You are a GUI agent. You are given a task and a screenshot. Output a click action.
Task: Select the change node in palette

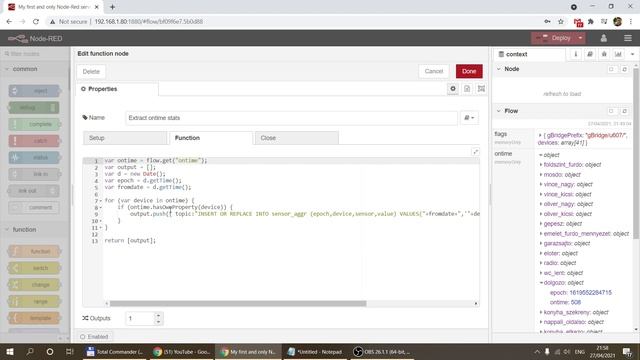point(34,285)
